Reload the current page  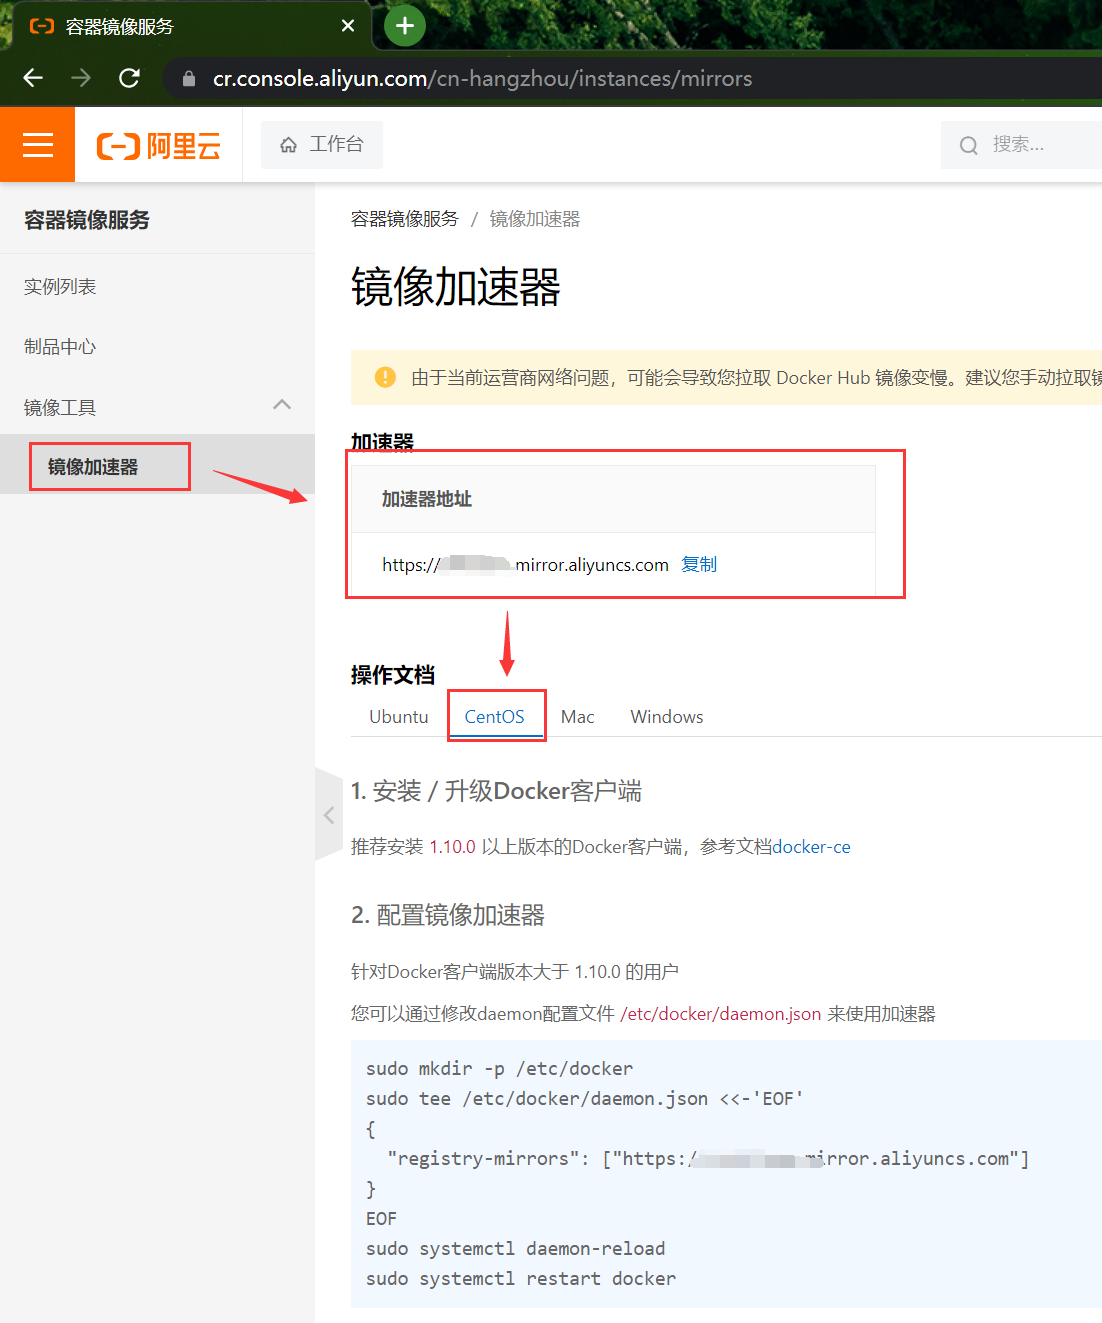[x=129, y=78]
